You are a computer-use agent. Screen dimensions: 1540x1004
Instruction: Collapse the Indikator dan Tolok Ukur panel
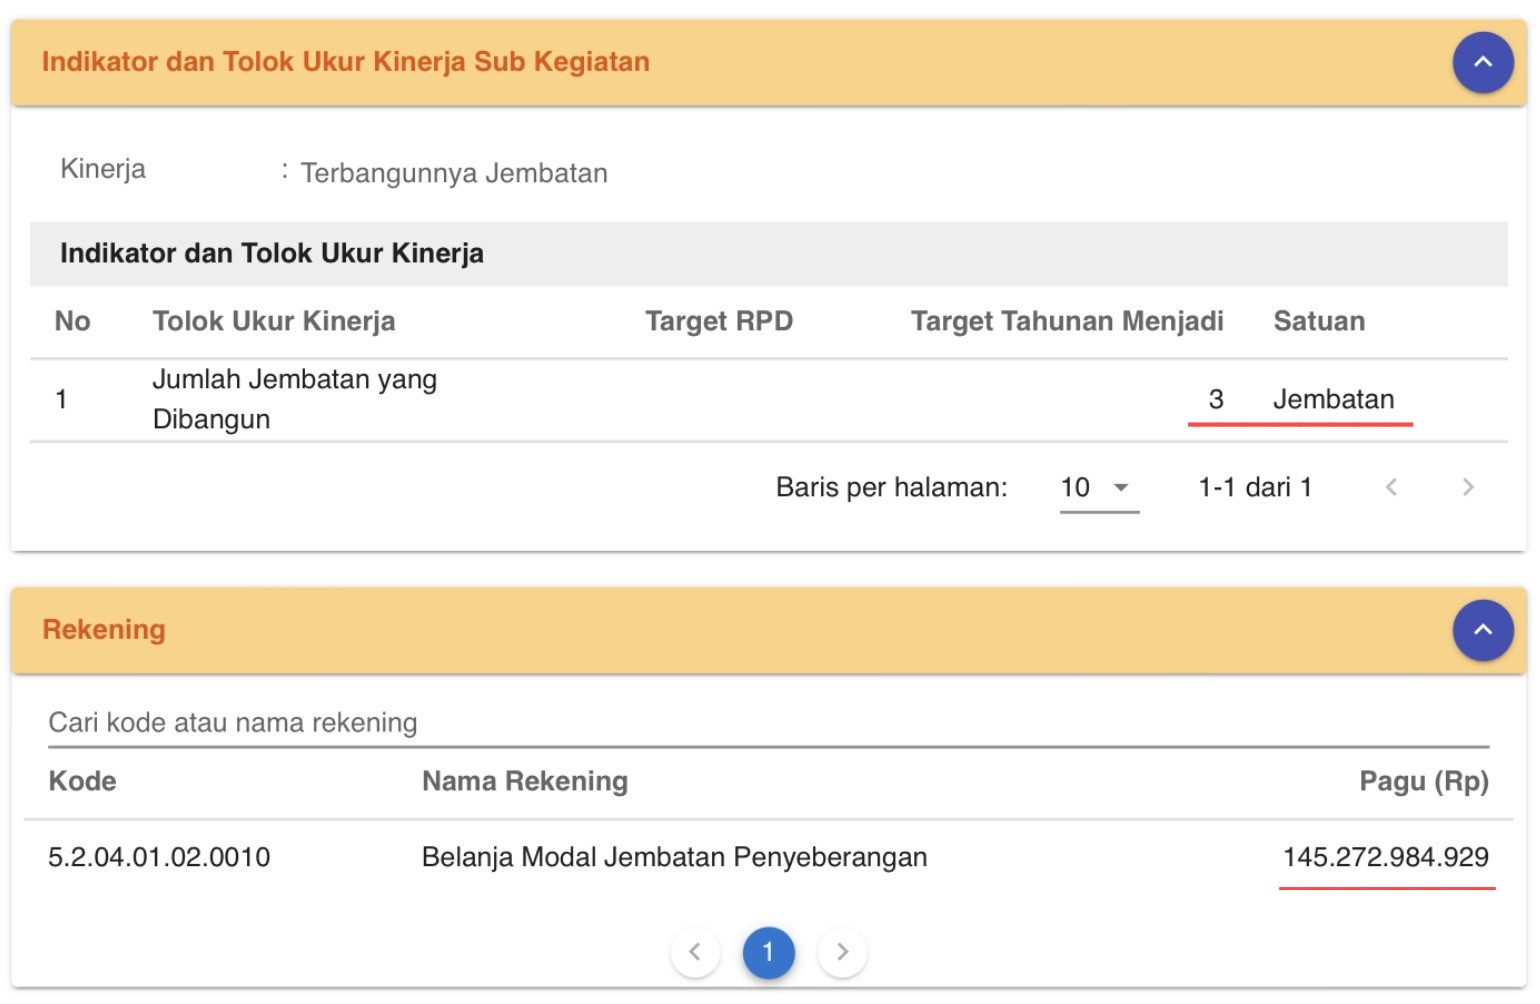[x=1482, y=62]
